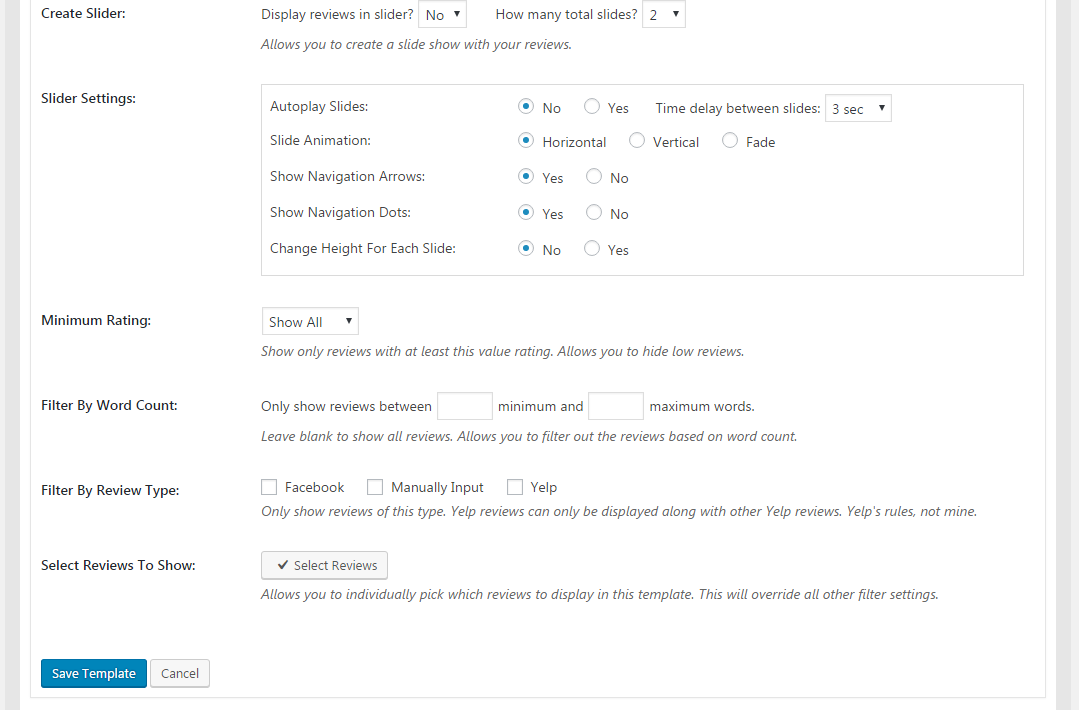Image resolution: width=1079 pixels, height=710 pixels.
Task: Expand the Minimum Rating dropdown
Action: pos(310,321)
